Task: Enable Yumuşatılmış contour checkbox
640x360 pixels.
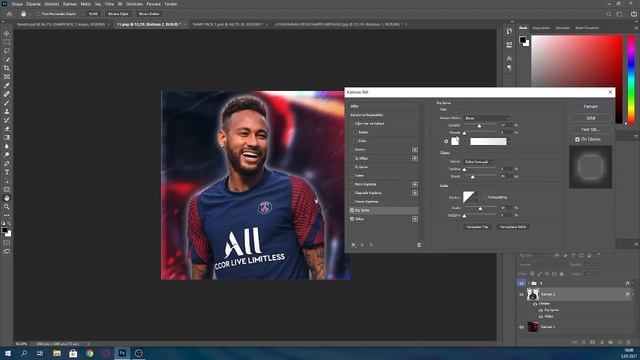Action: [484, 198]
